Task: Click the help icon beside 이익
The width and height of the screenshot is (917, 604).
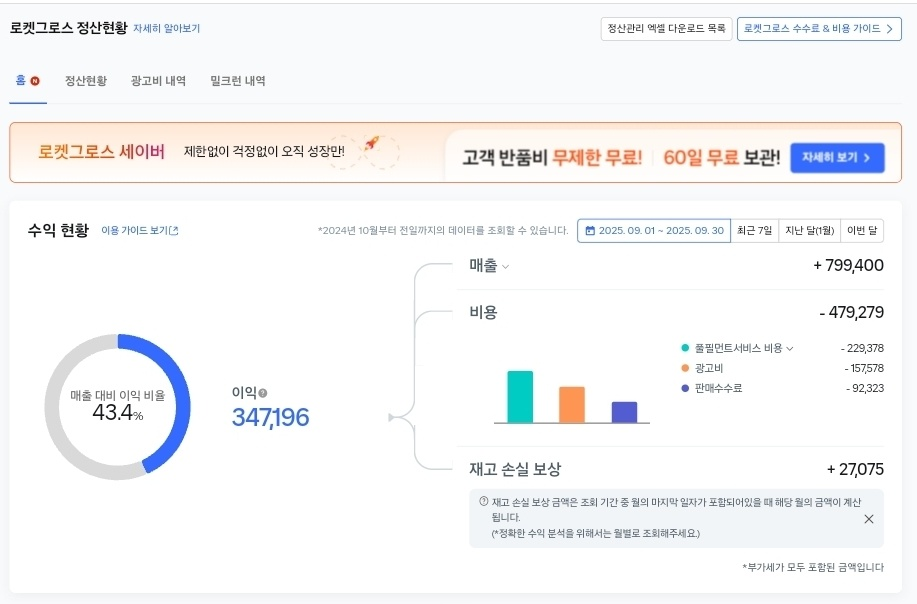Action: [263, 393]
